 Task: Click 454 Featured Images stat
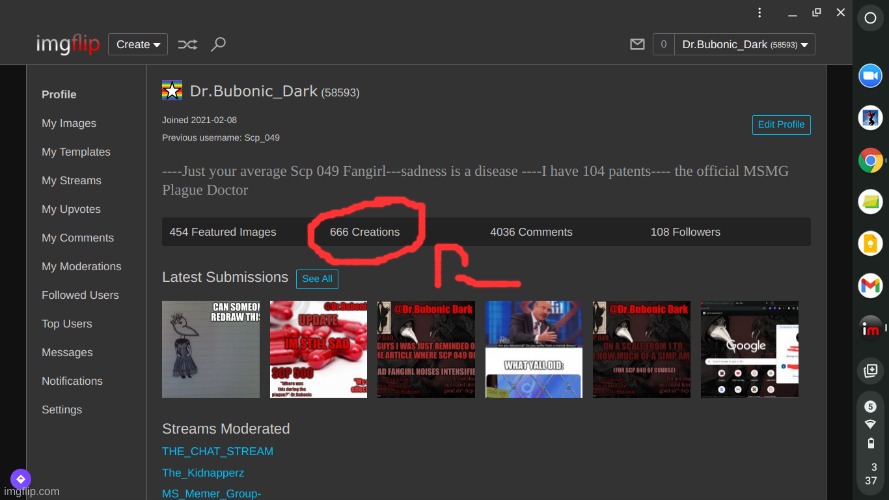[223, 232]
